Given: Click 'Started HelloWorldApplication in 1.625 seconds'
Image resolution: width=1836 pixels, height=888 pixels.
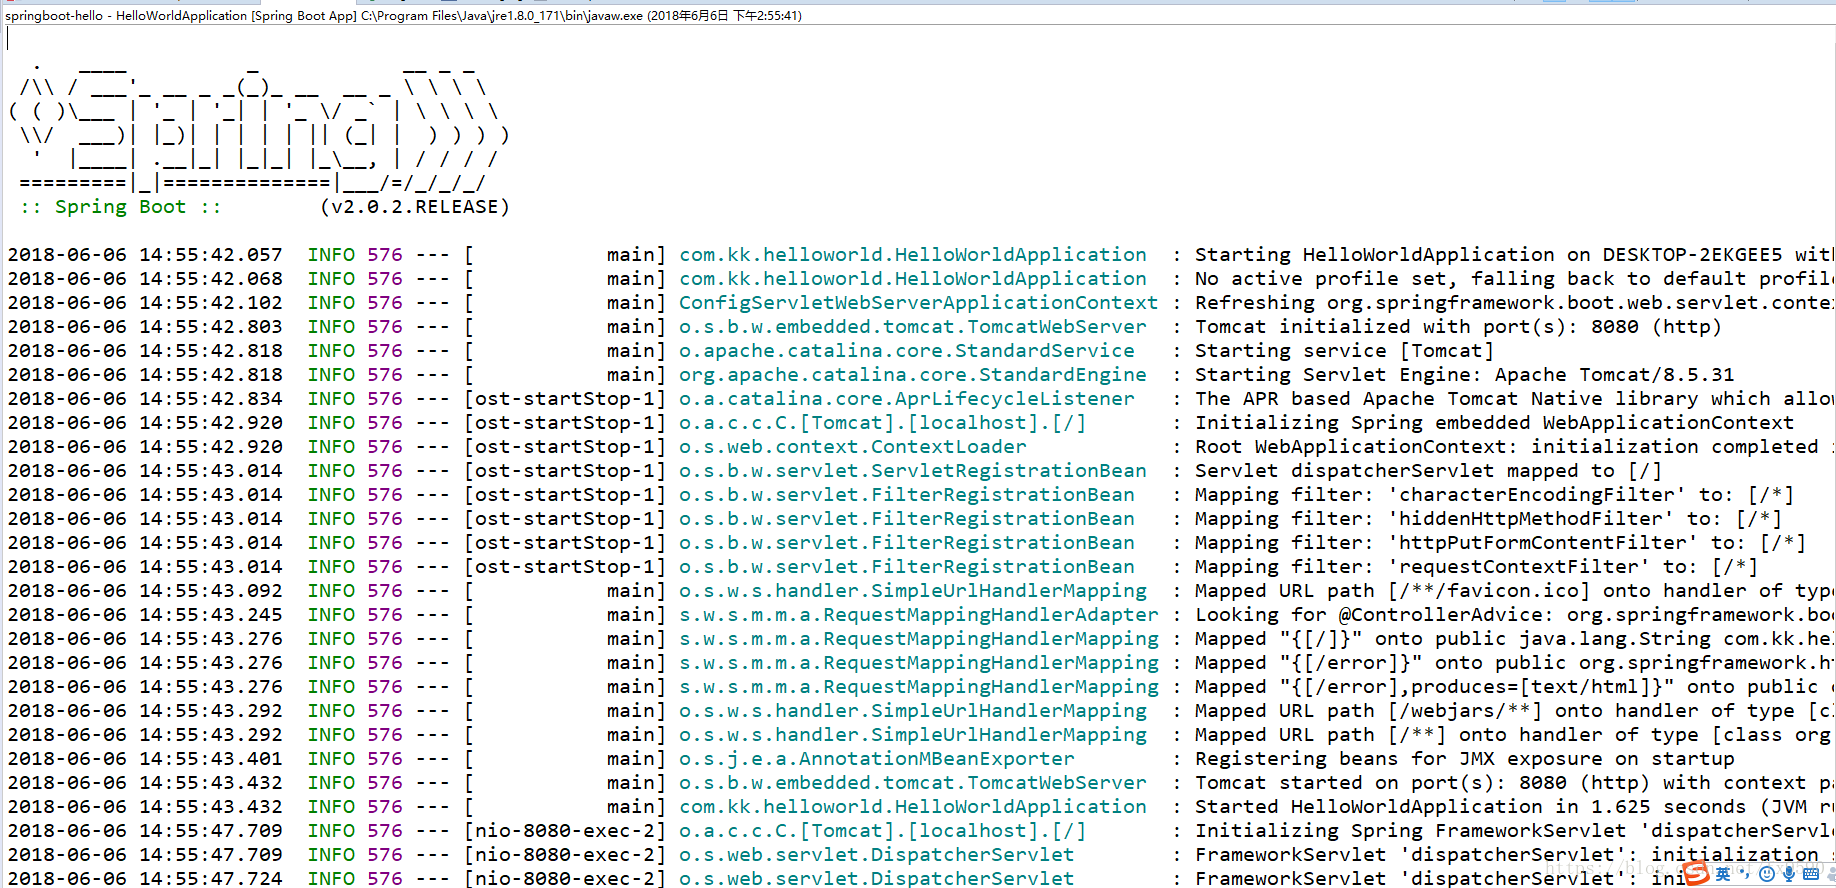Looking at the screenshot, I should coord(1470,807).
